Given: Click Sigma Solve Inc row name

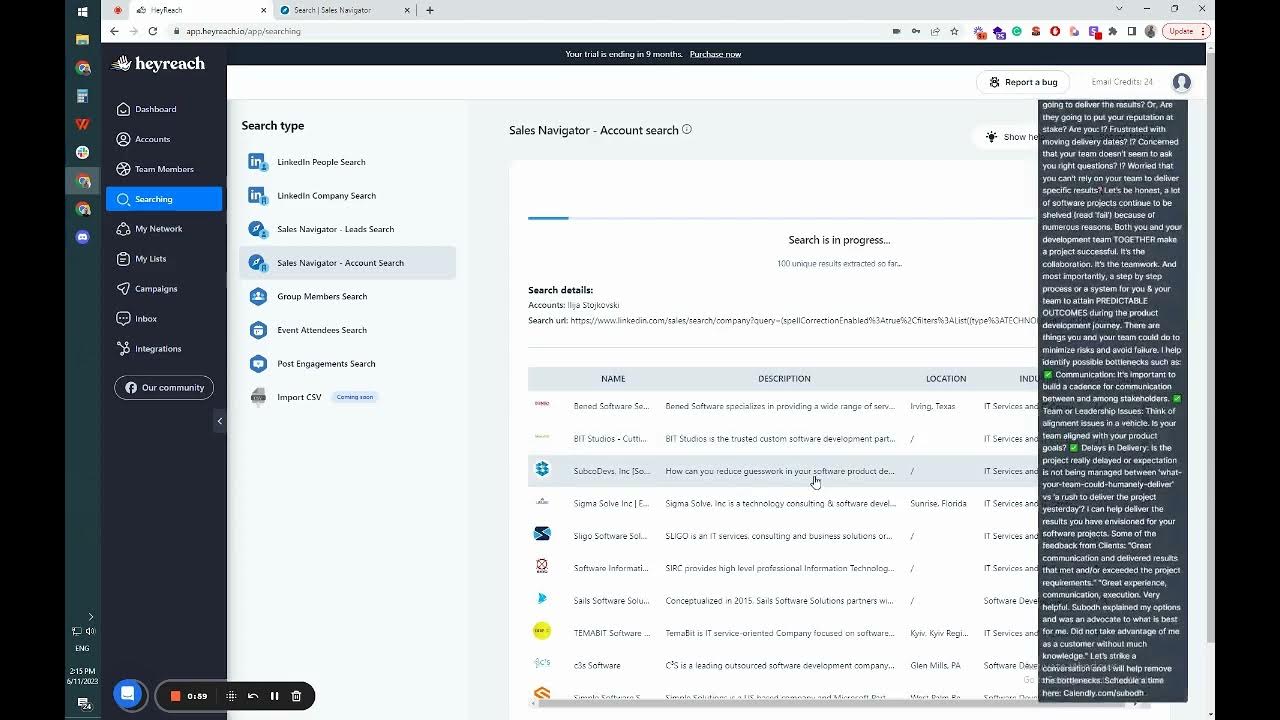Looking at the screenshot, I should pyautogui.click(x=611, y=504).
